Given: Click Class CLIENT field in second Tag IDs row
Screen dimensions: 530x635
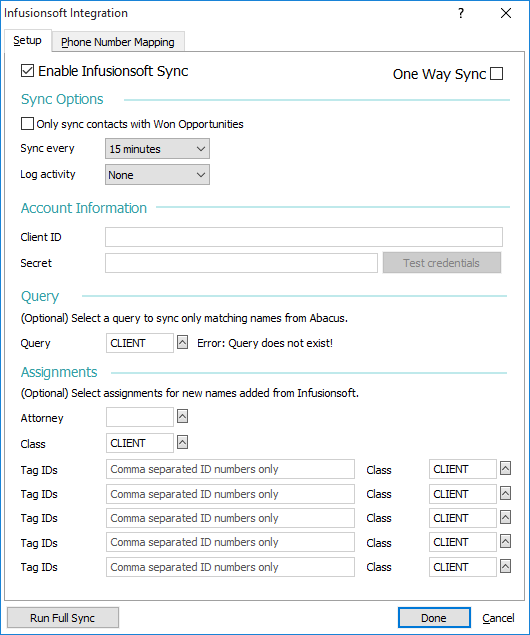Looking at the screenshot, I should [x=463, y=494].
